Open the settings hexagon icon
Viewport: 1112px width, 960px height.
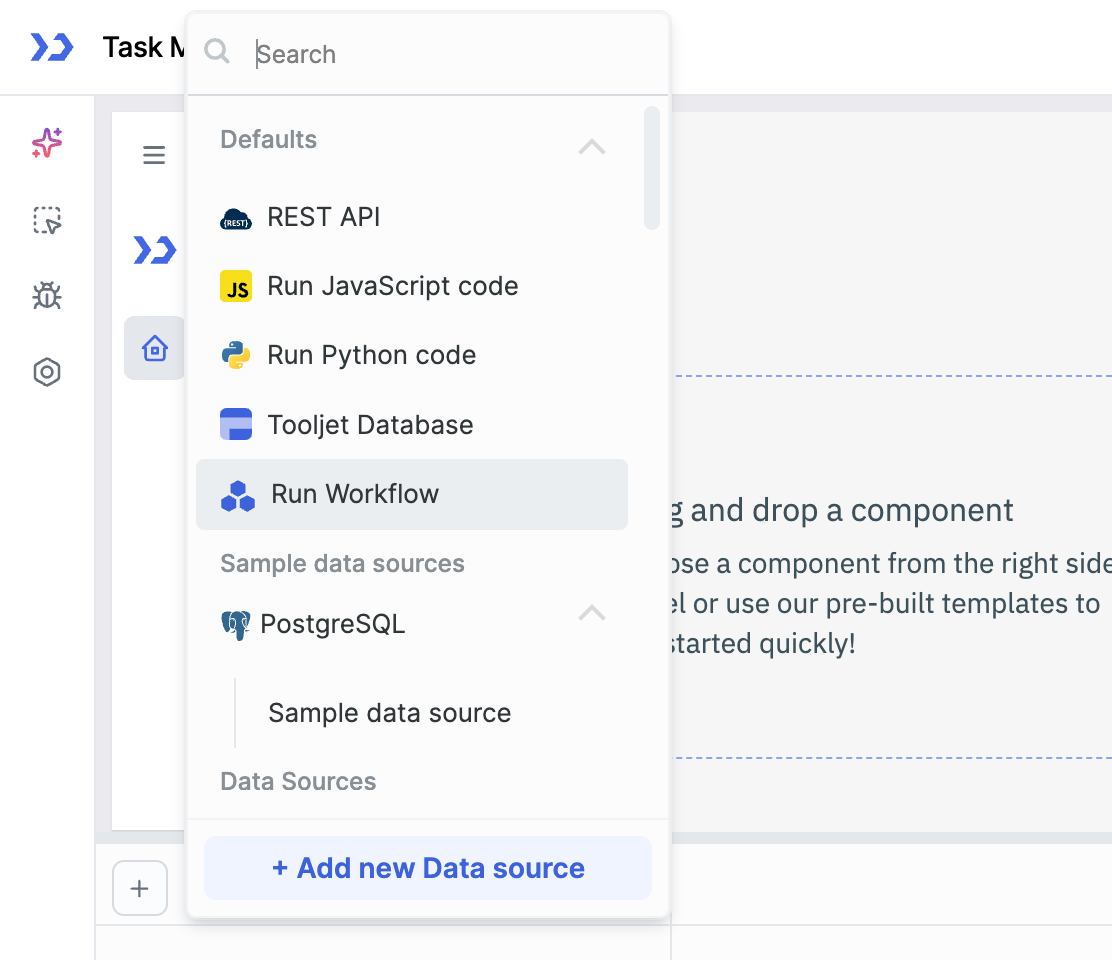47,373
